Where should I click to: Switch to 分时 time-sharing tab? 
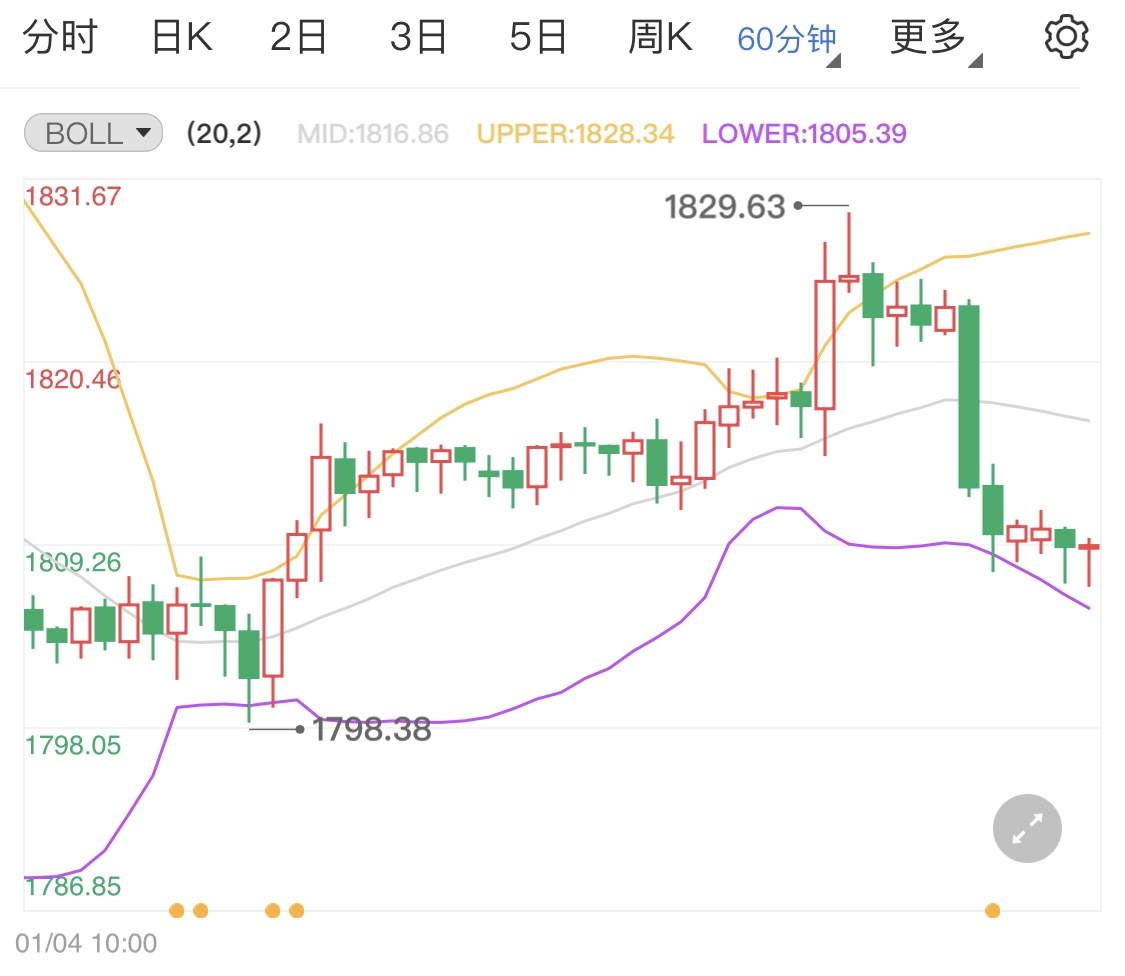tap(60, 37)
